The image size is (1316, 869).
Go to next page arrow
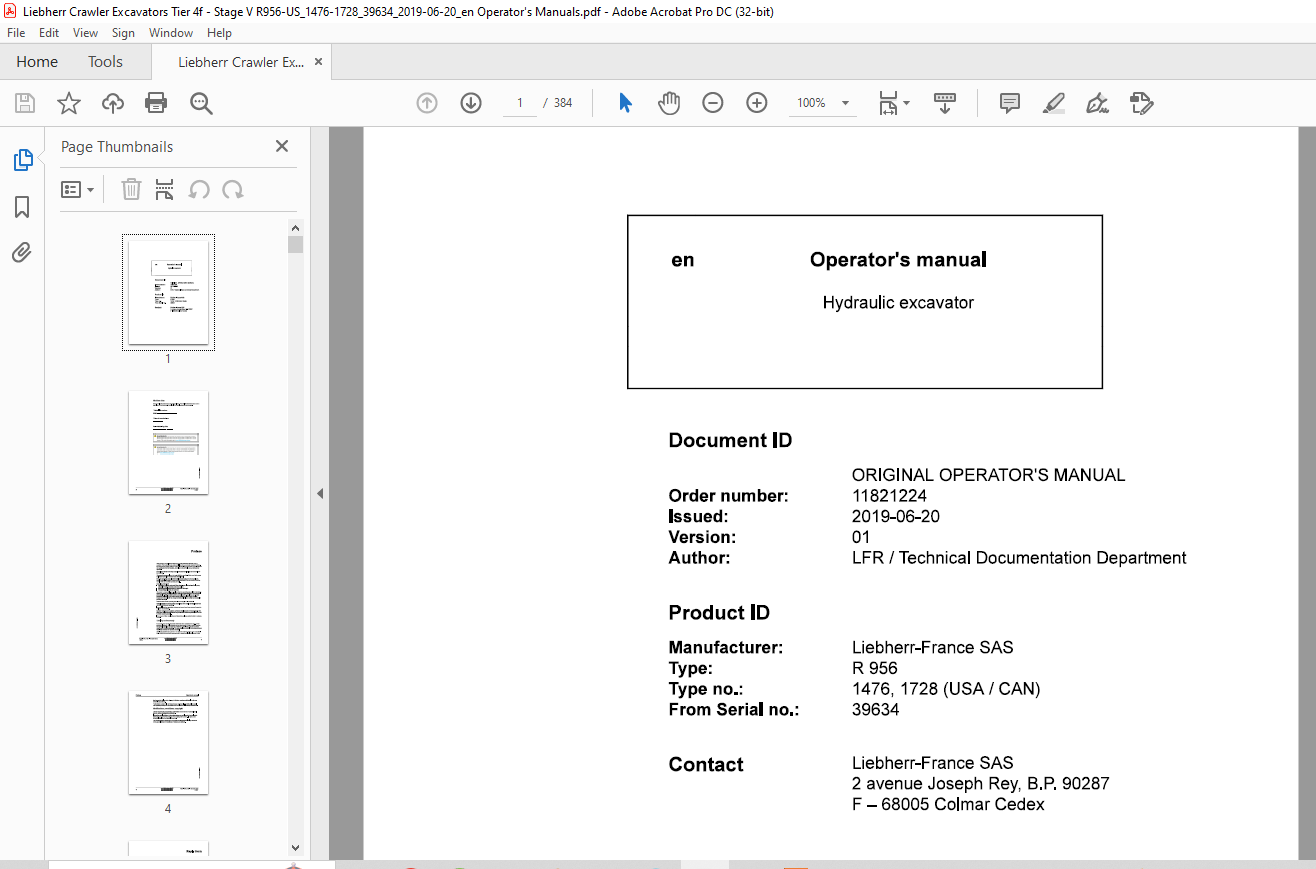[x=471, y=103]
